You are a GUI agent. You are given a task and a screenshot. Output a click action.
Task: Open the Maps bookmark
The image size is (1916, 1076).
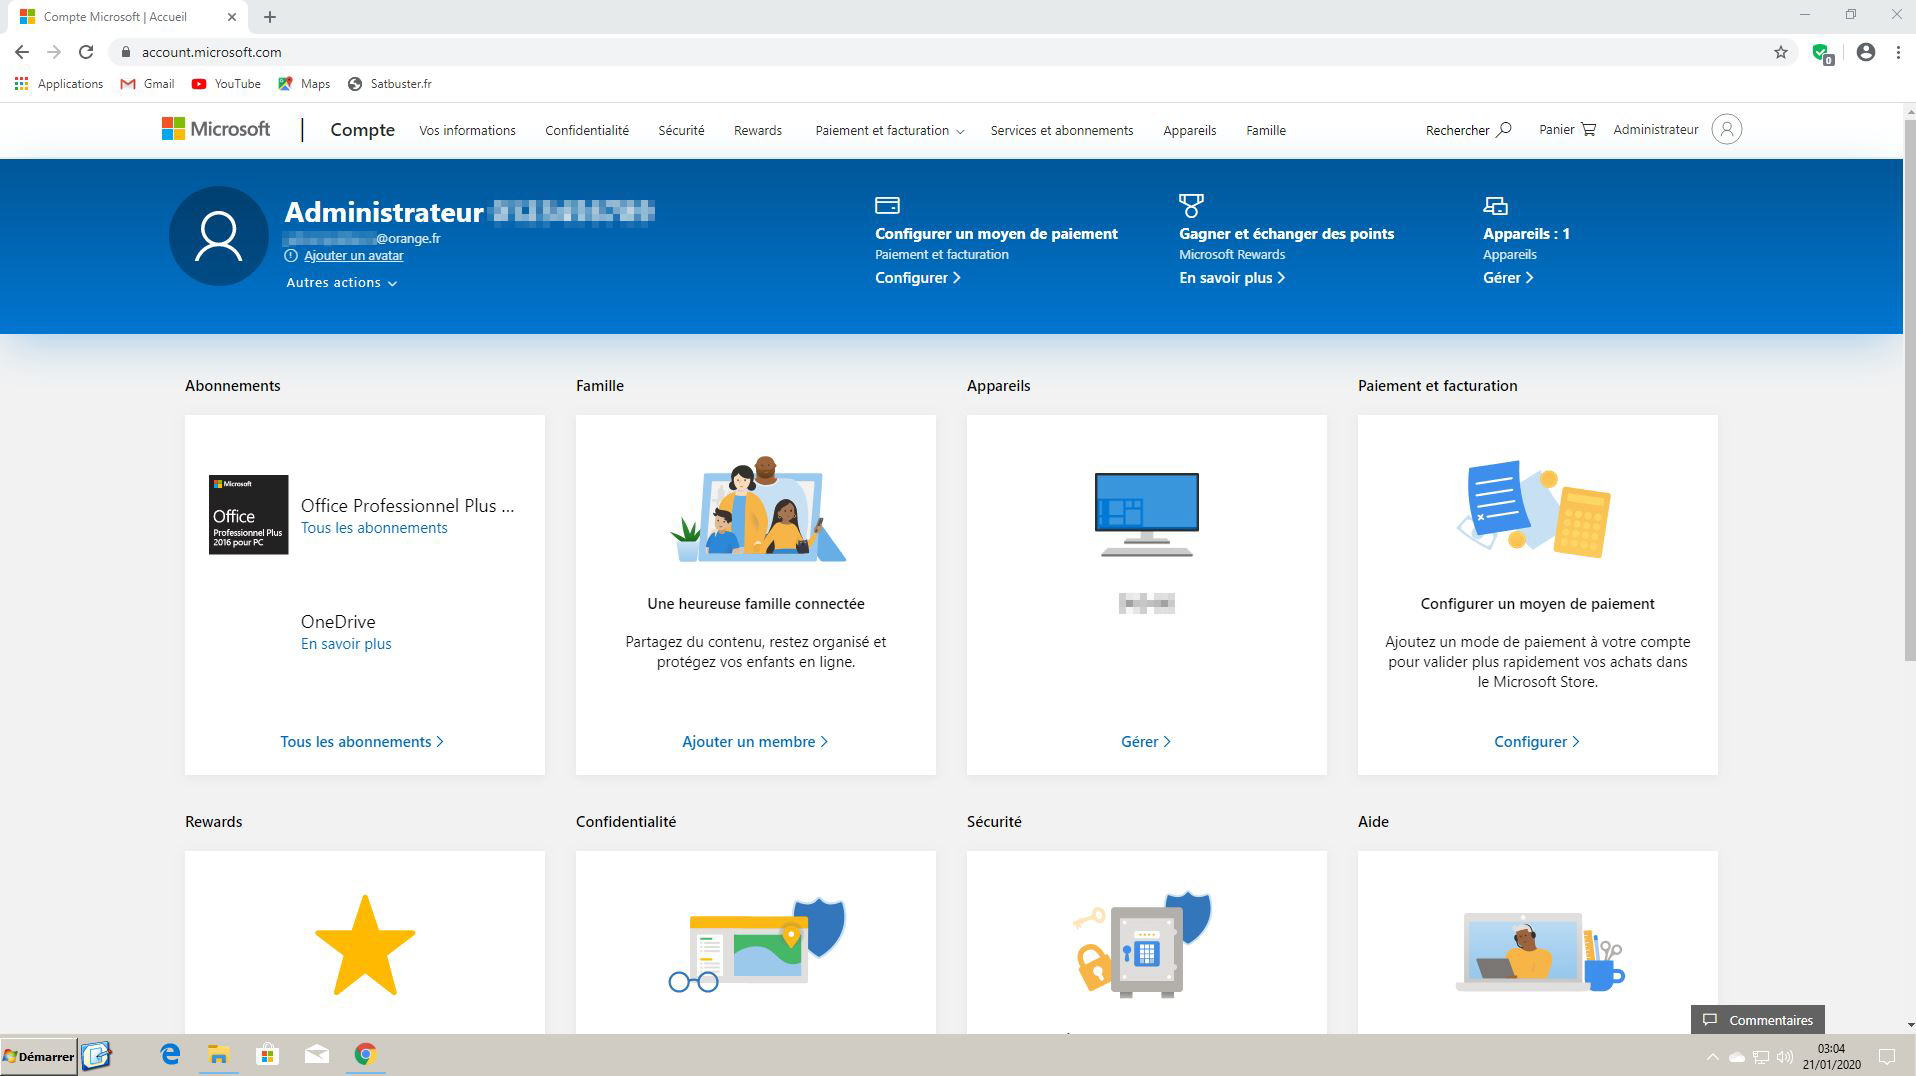pos(304,84)
